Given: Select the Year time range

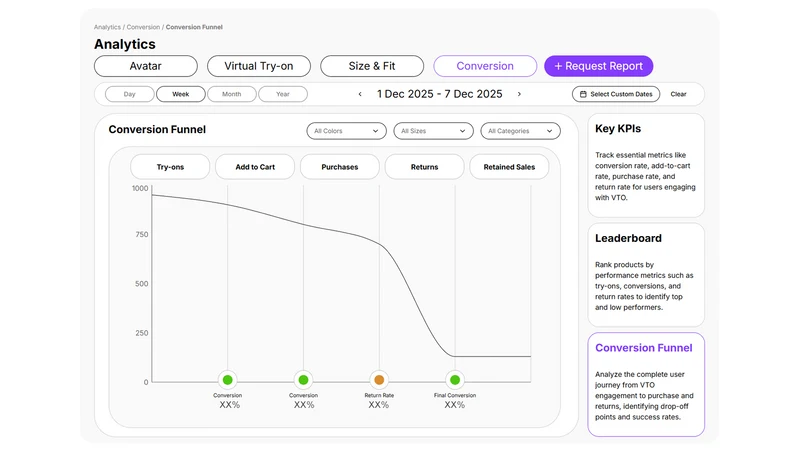Looking at the screenshot, I should pos(283,94).
